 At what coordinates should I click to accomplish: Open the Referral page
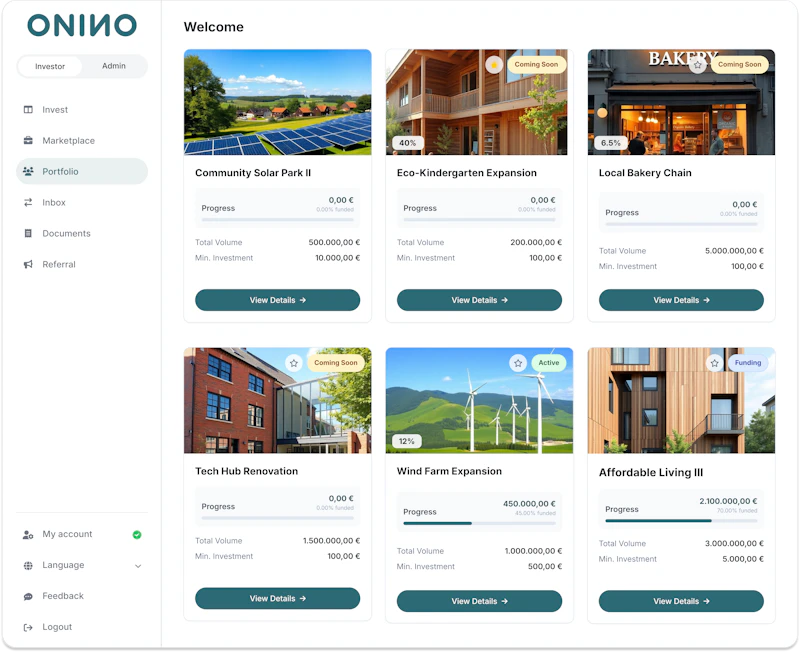pos(82,264)
